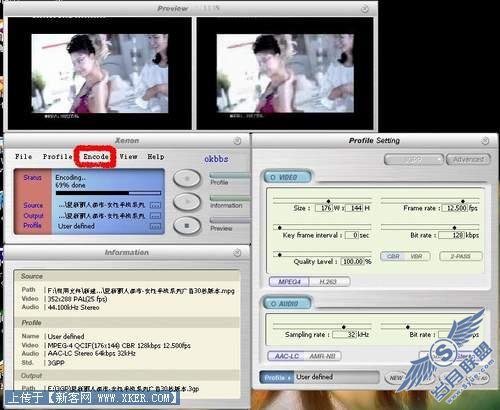This screenshot has height=410, width=500.
Task: Click the round play button
Action: [187, 202]
